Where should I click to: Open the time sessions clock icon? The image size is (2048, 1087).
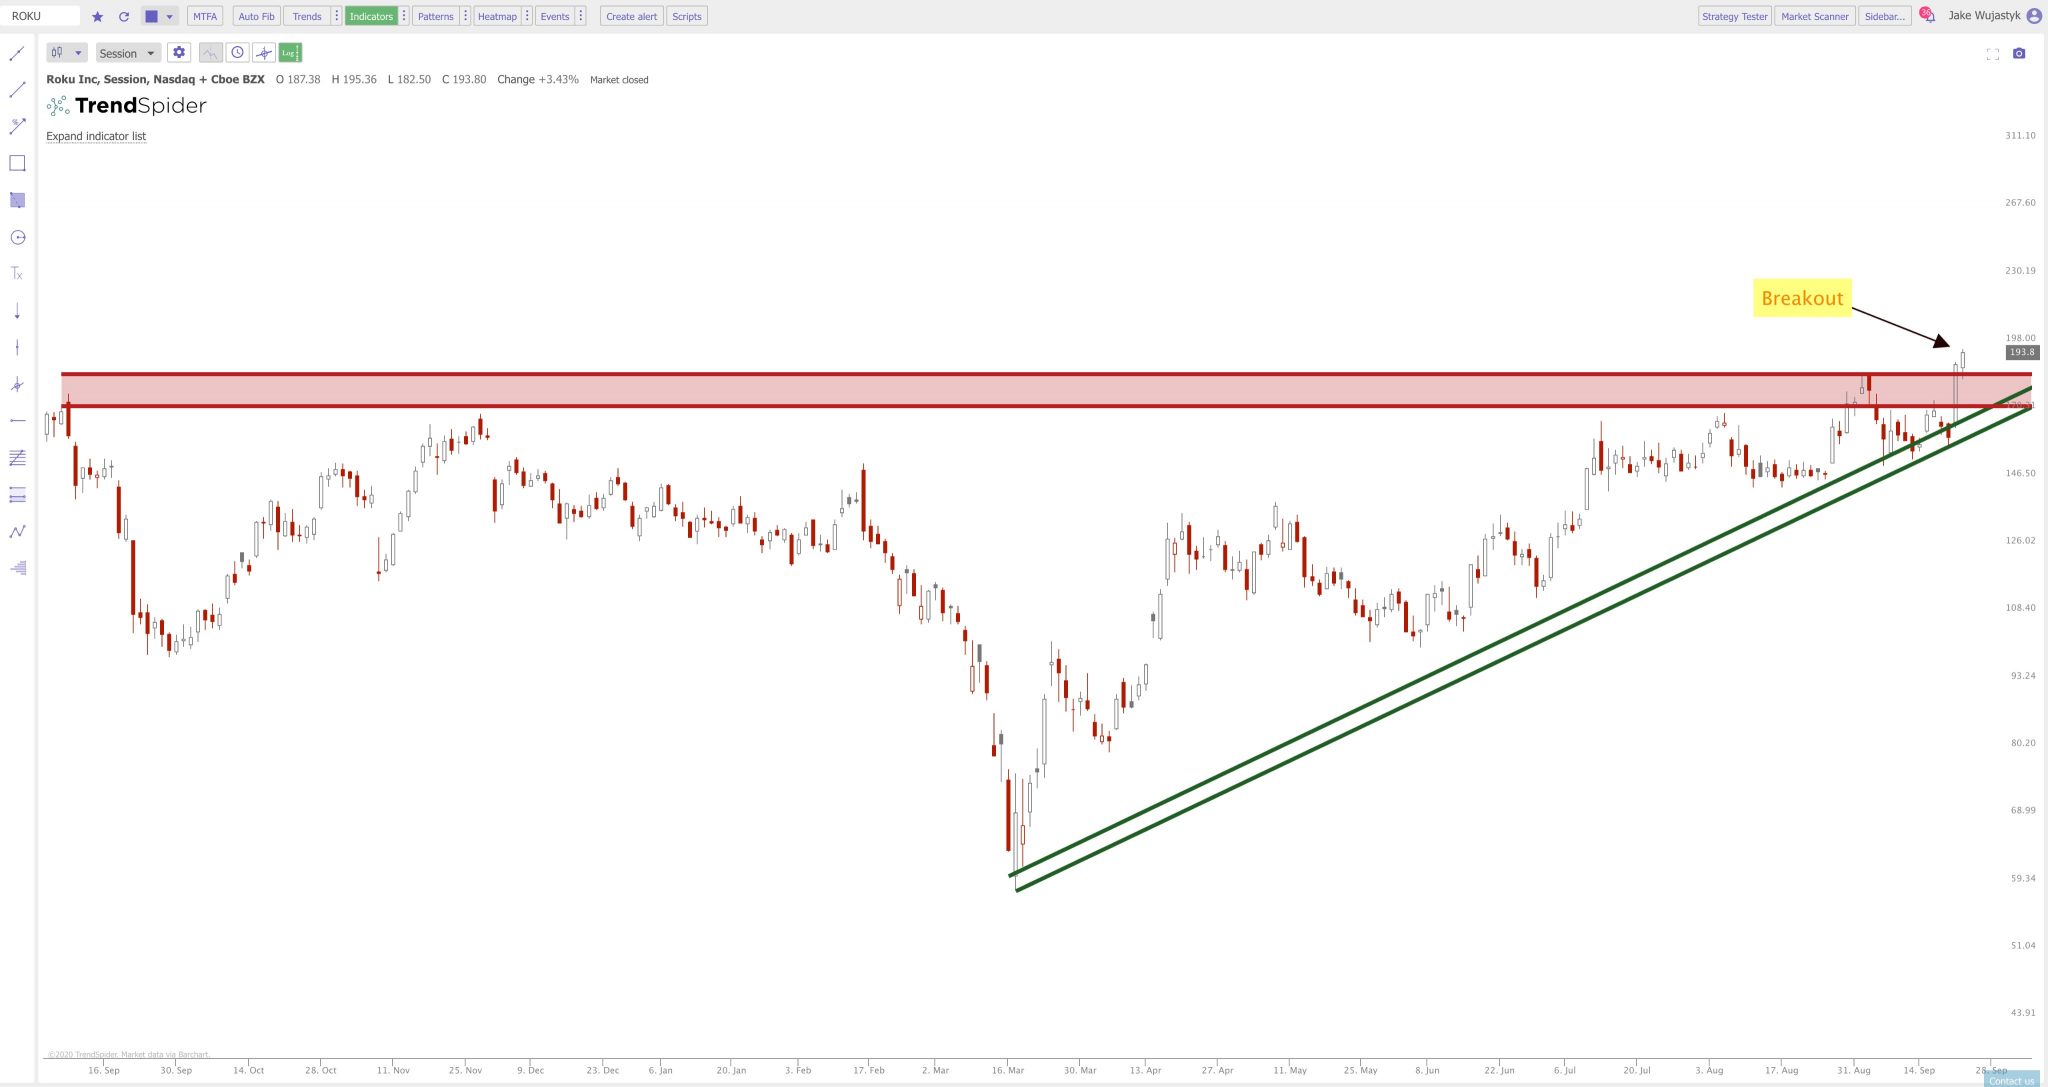[x=238, y=52]
